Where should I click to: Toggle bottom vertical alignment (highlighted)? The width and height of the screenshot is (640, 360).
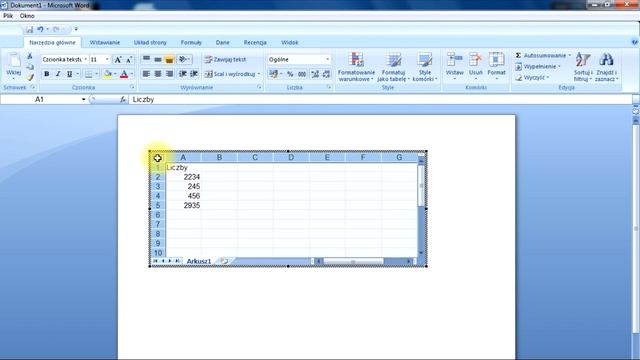point(169,60)
